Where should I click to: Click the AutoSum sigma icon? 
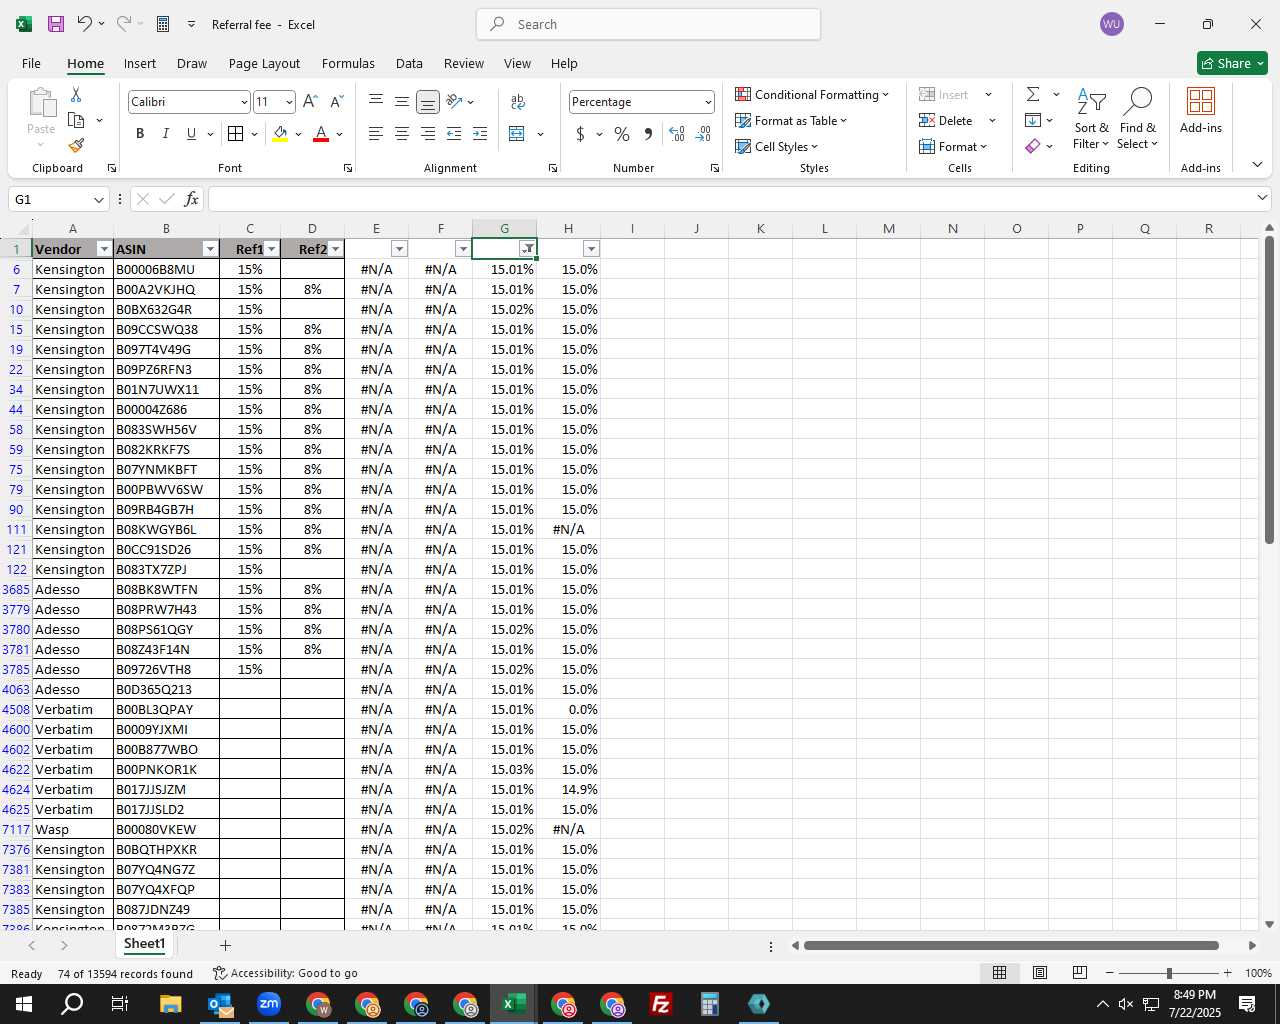1033,94
